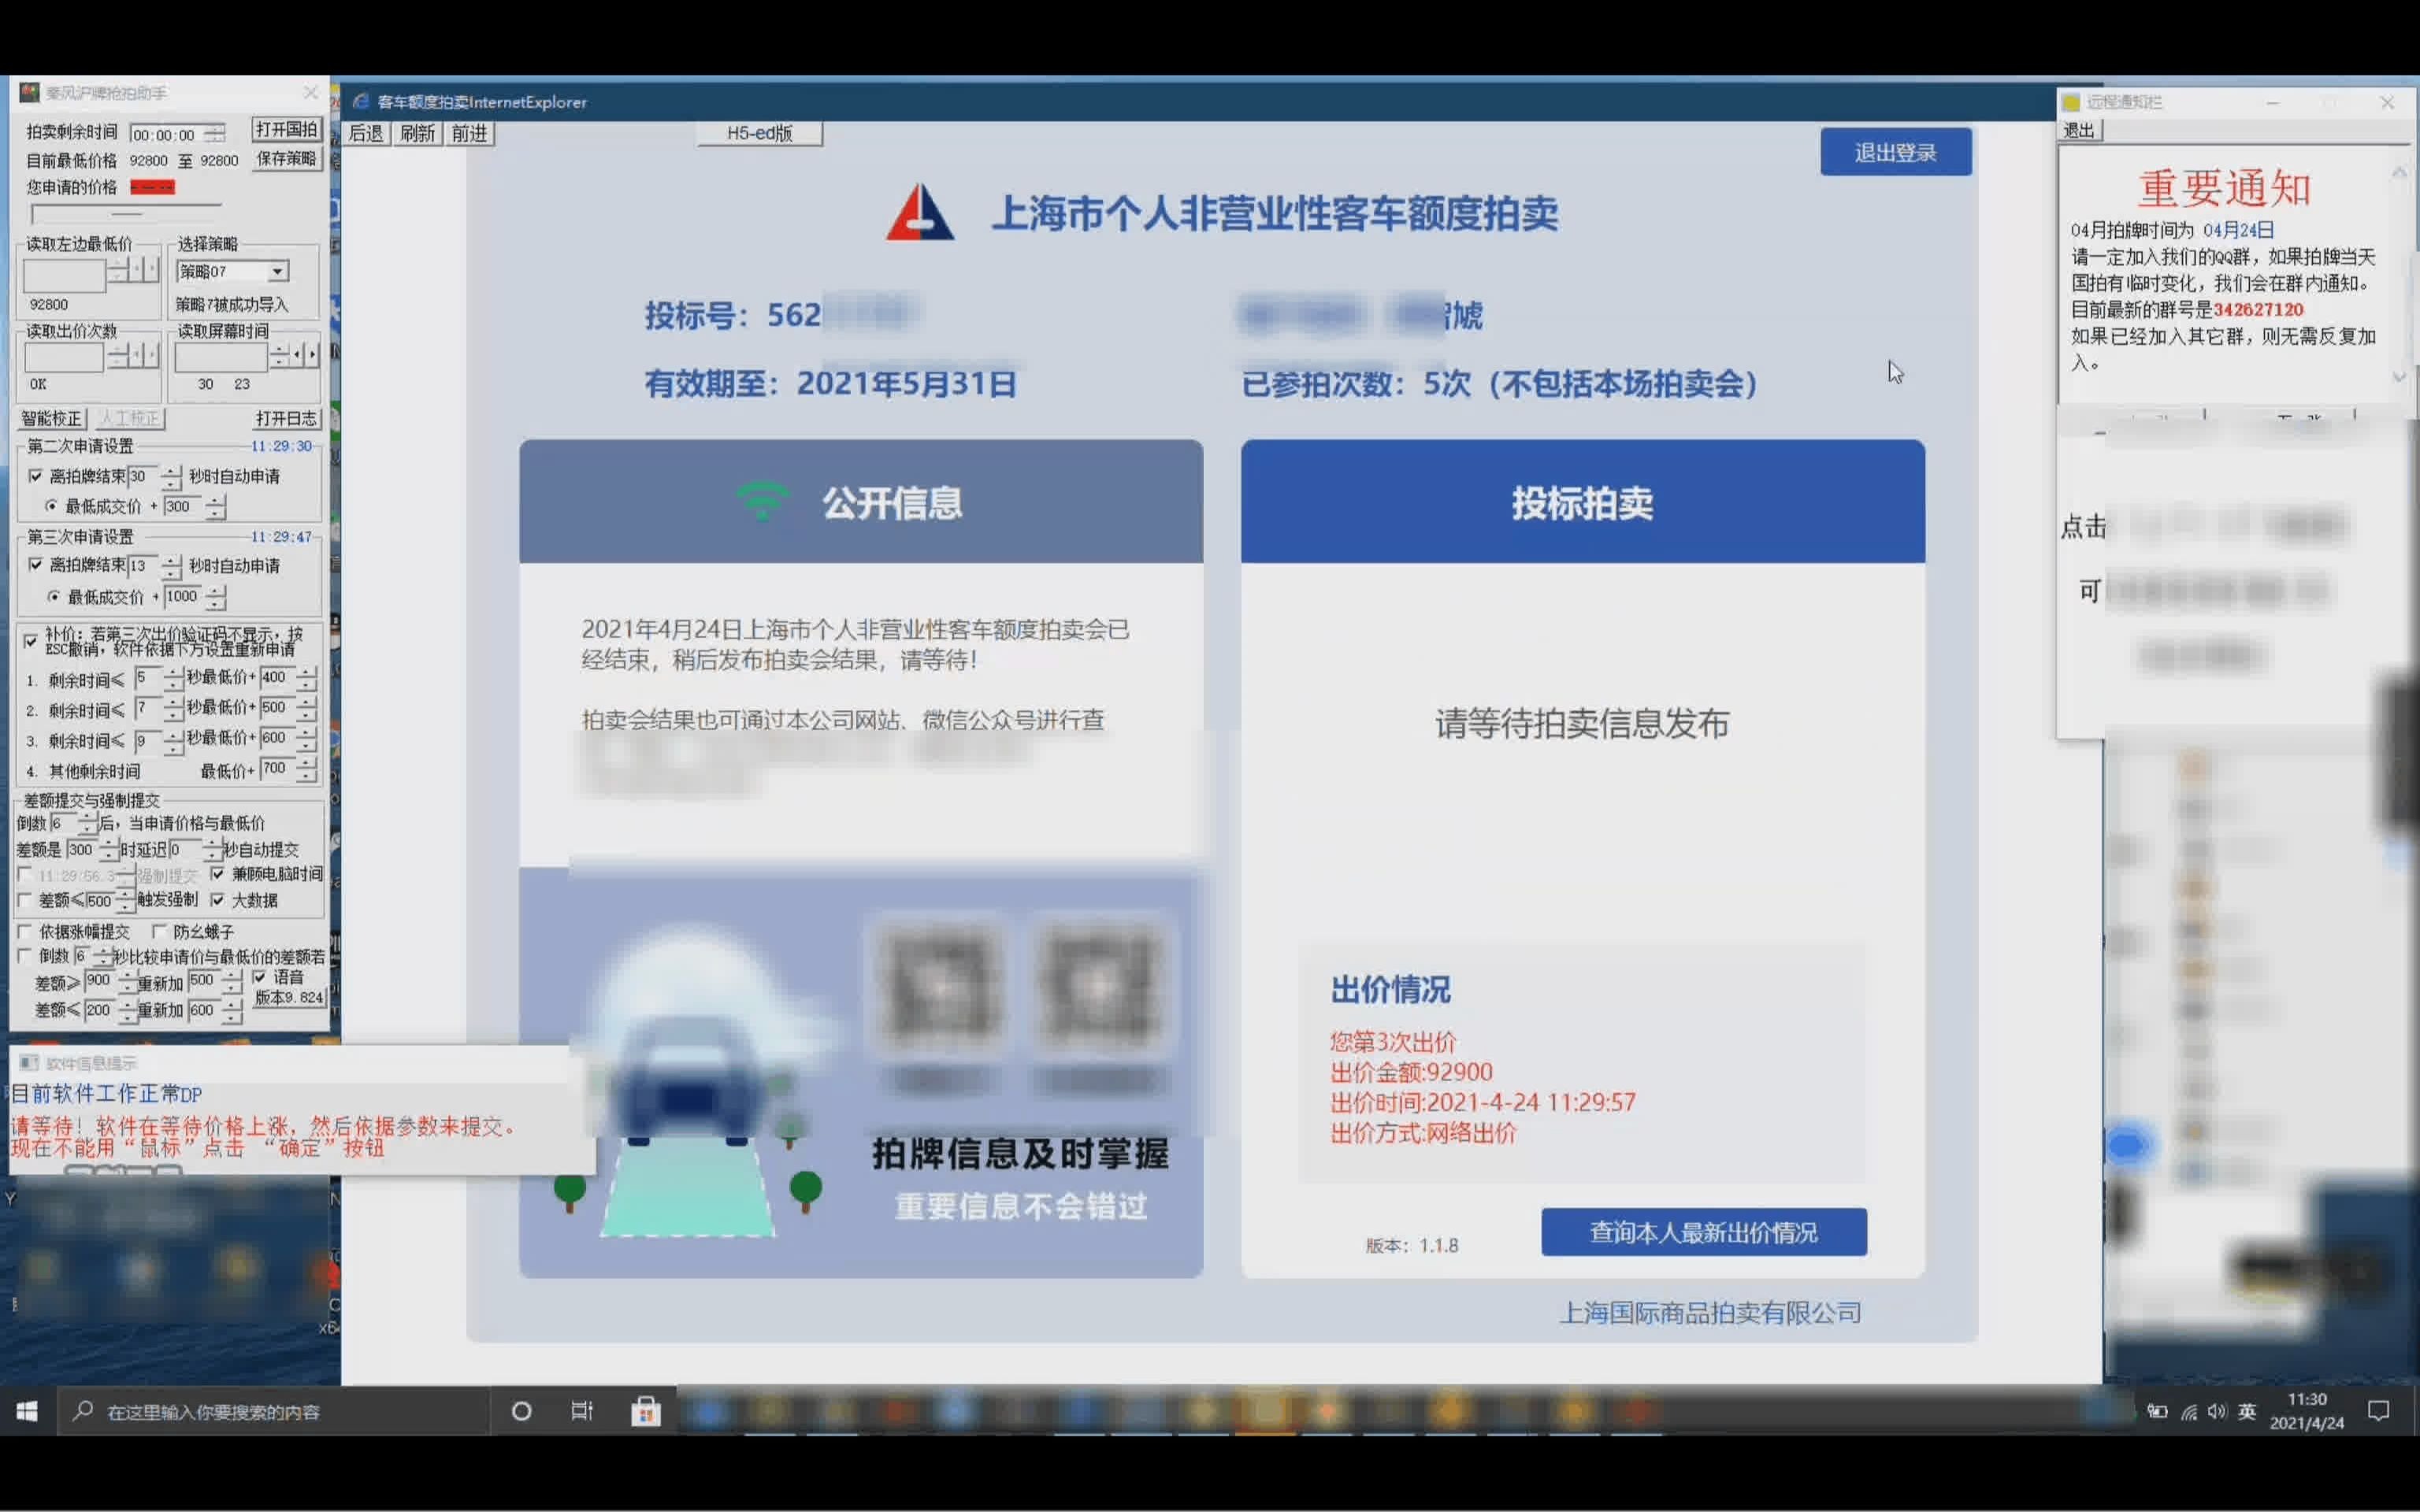Screen dimensions: 2420x1512
Task: Select the 公开信息 panel header
Action: coord(860,501)
